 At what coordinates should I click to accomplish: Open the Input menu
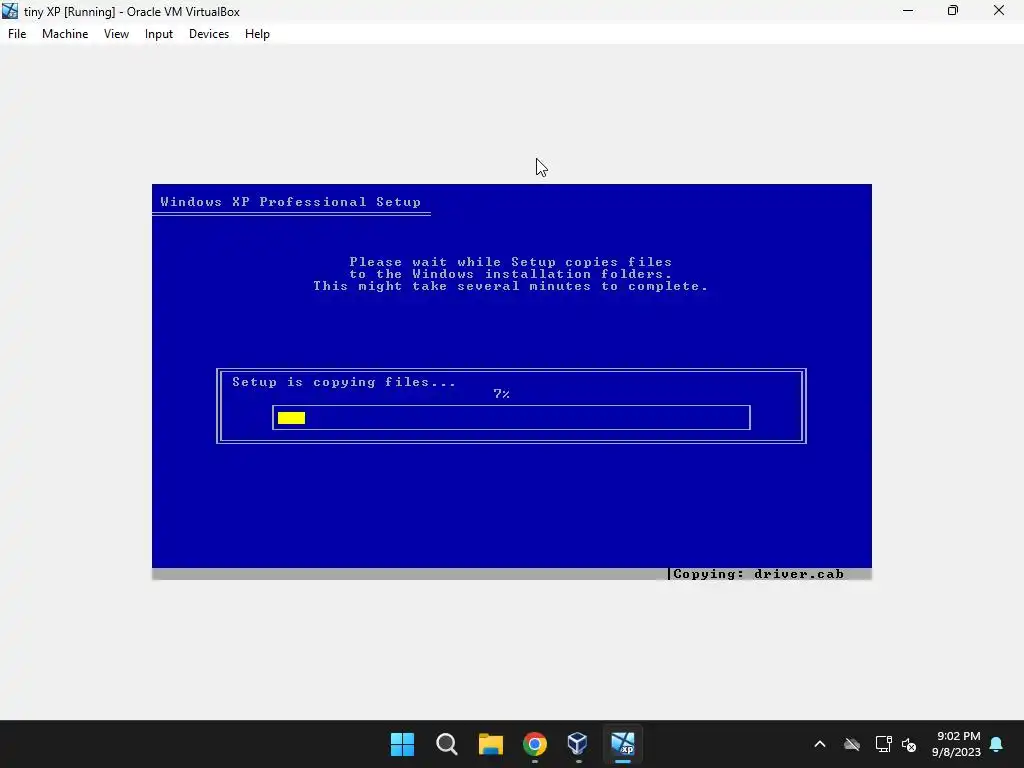click(x=159, y=34)
